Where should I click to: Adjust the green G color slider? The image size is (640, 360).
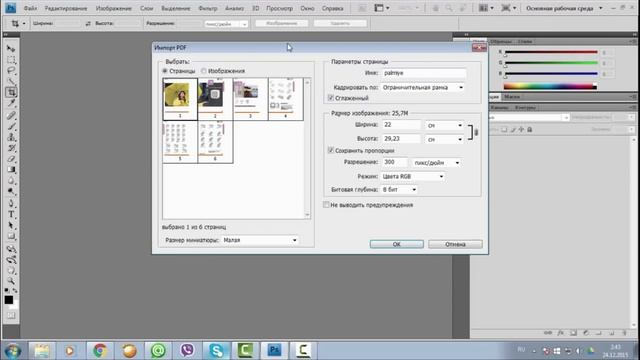point(551,63)
